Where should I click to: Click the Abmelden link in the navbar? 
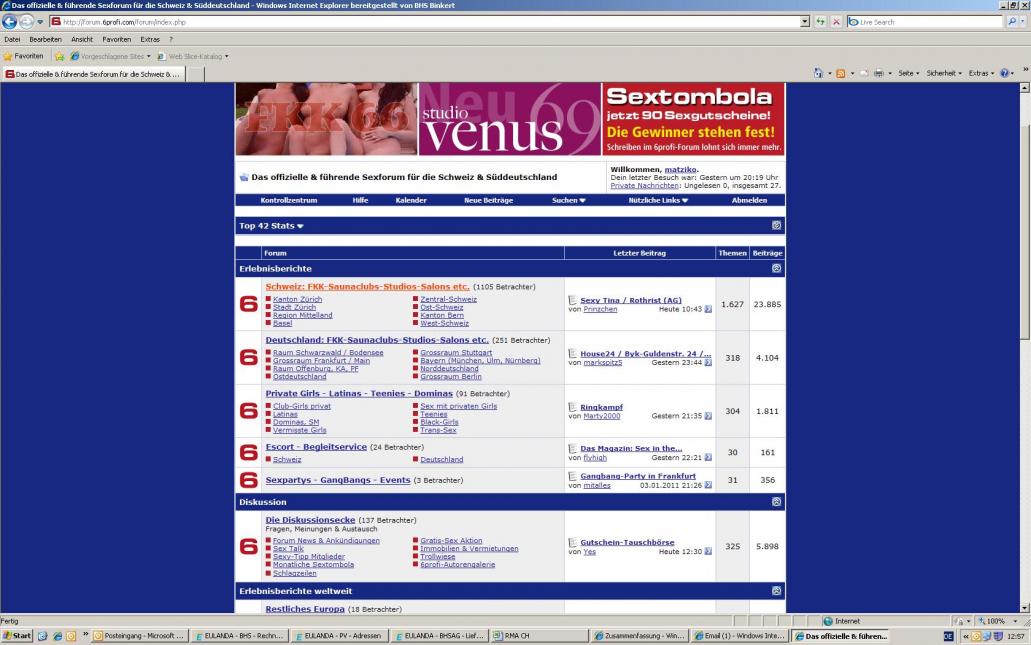coord(749,200)
